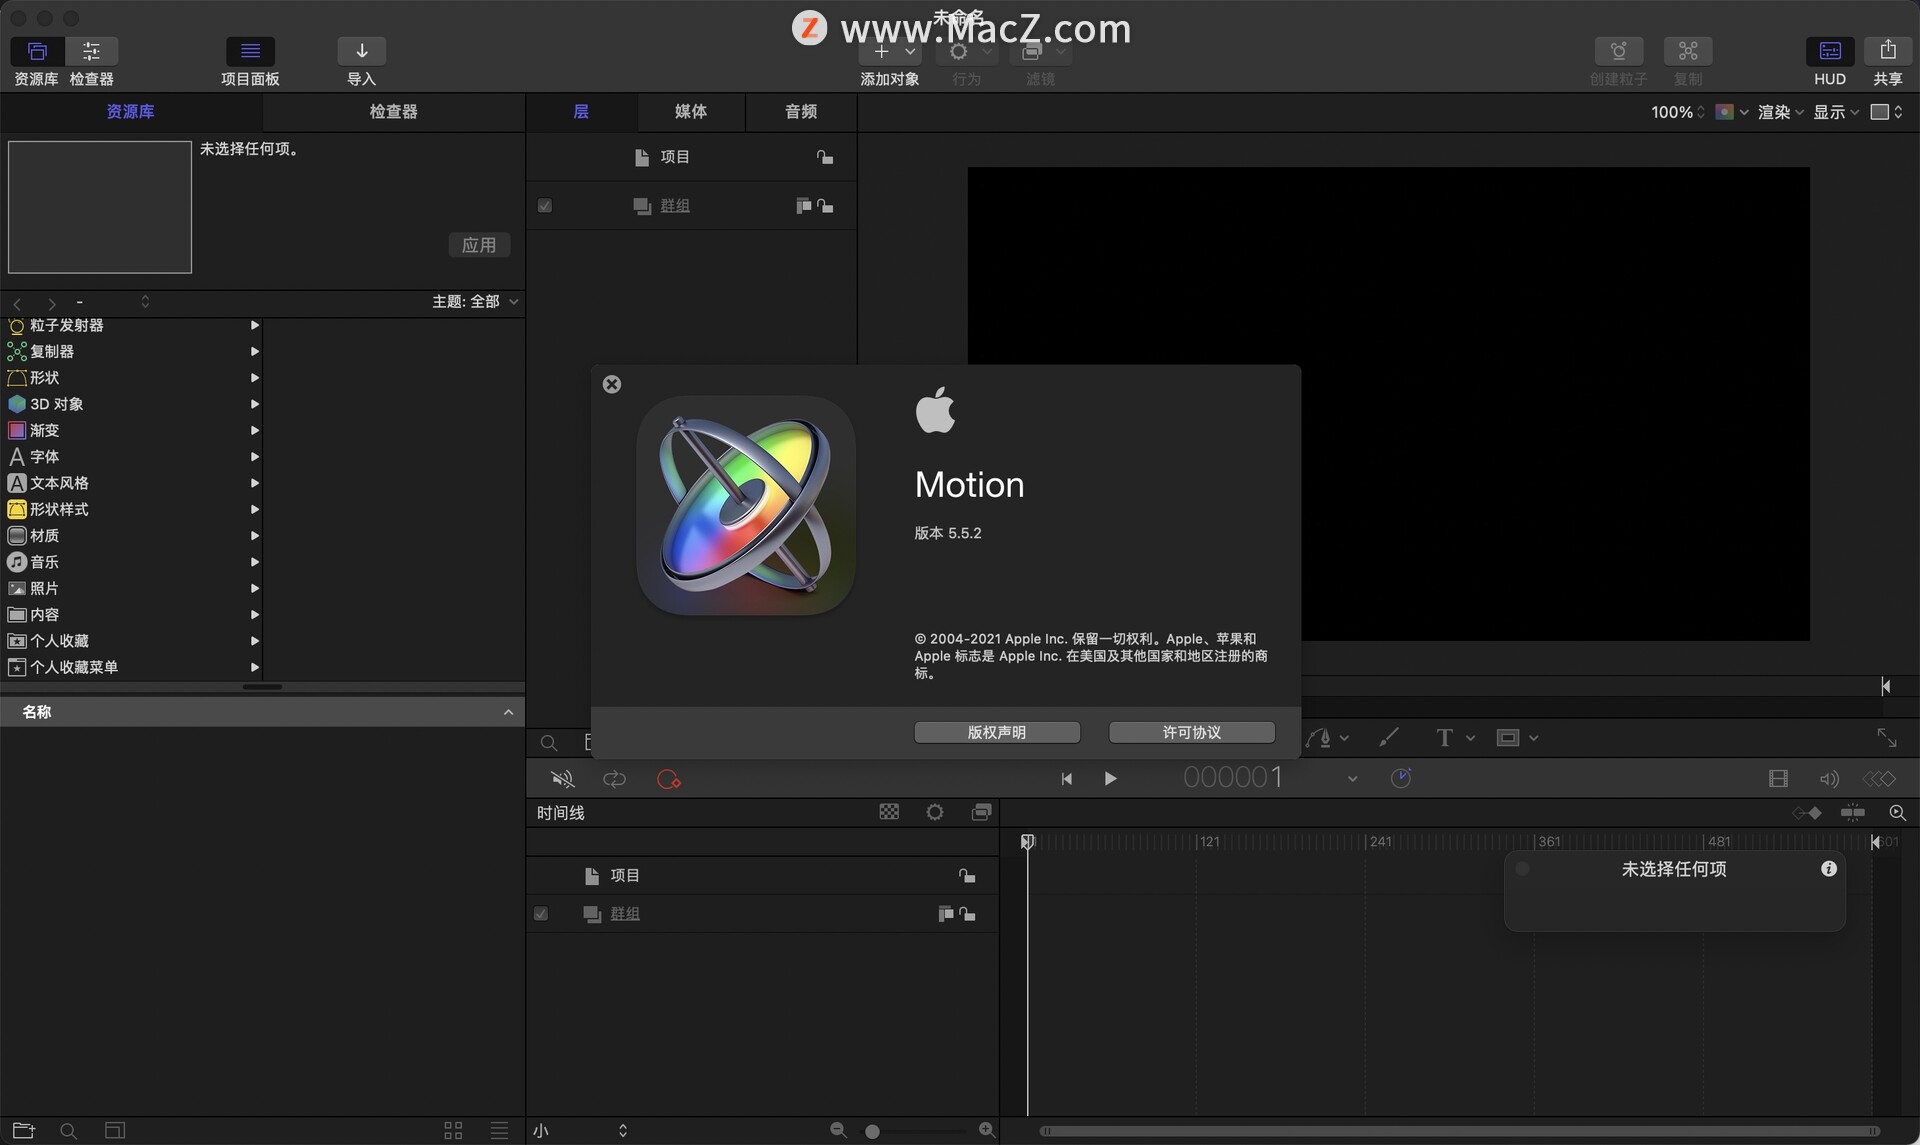Click library search magnifier at bottom left
1920x1145 pixels.
(x=68, y=1130)
